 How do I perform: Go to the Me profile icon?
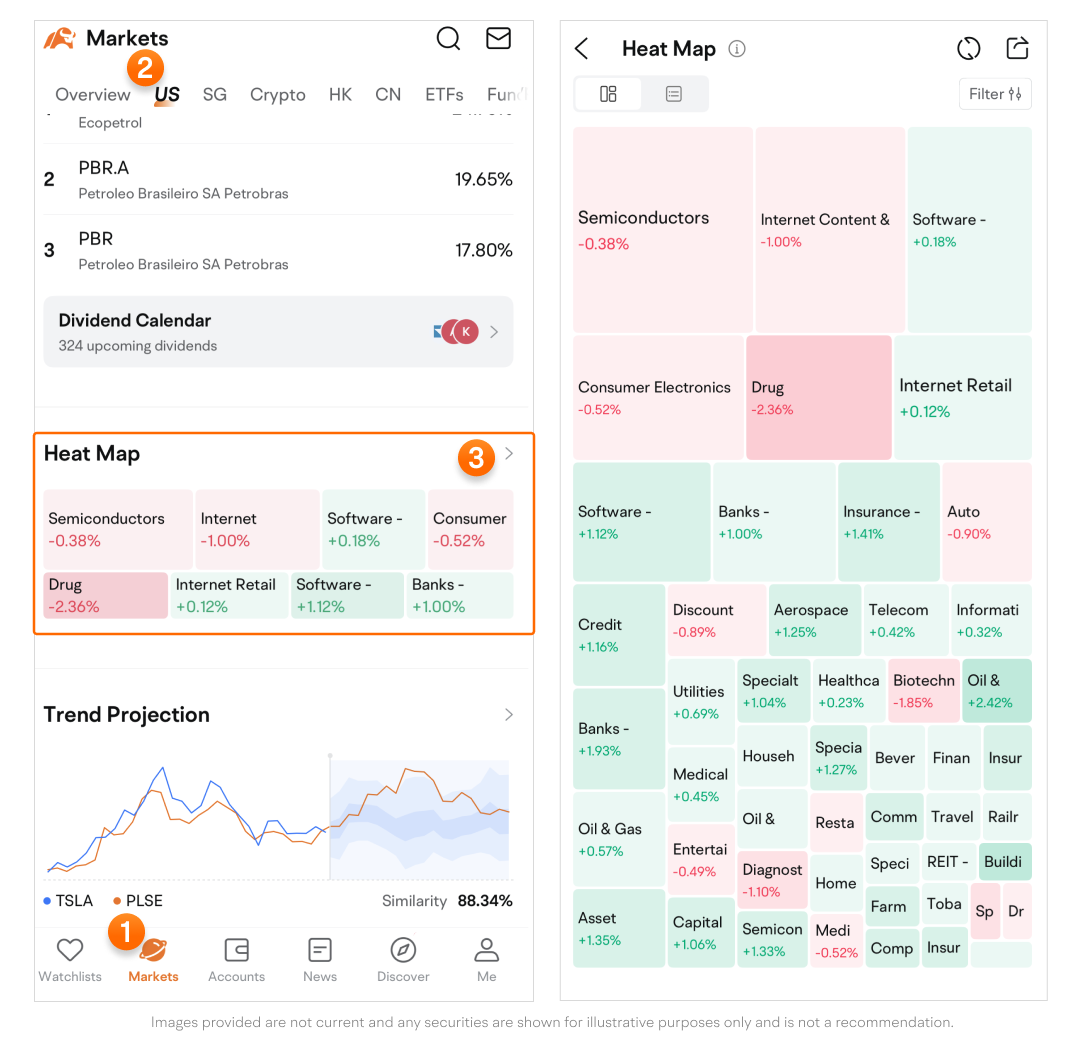click(x=487, y=950)
